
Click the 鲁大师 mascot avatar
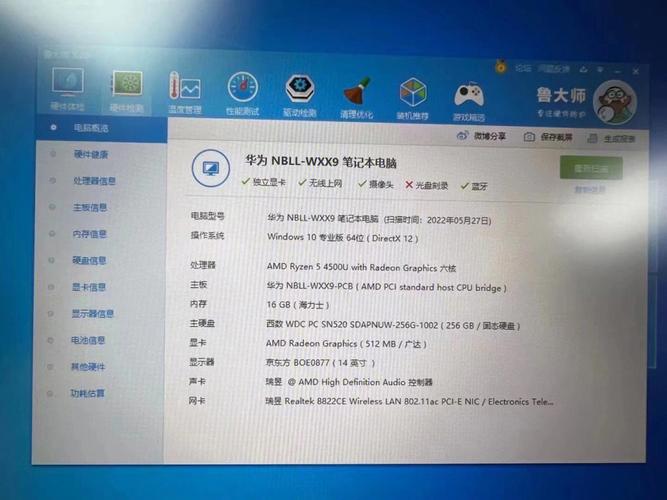[615, 103]
